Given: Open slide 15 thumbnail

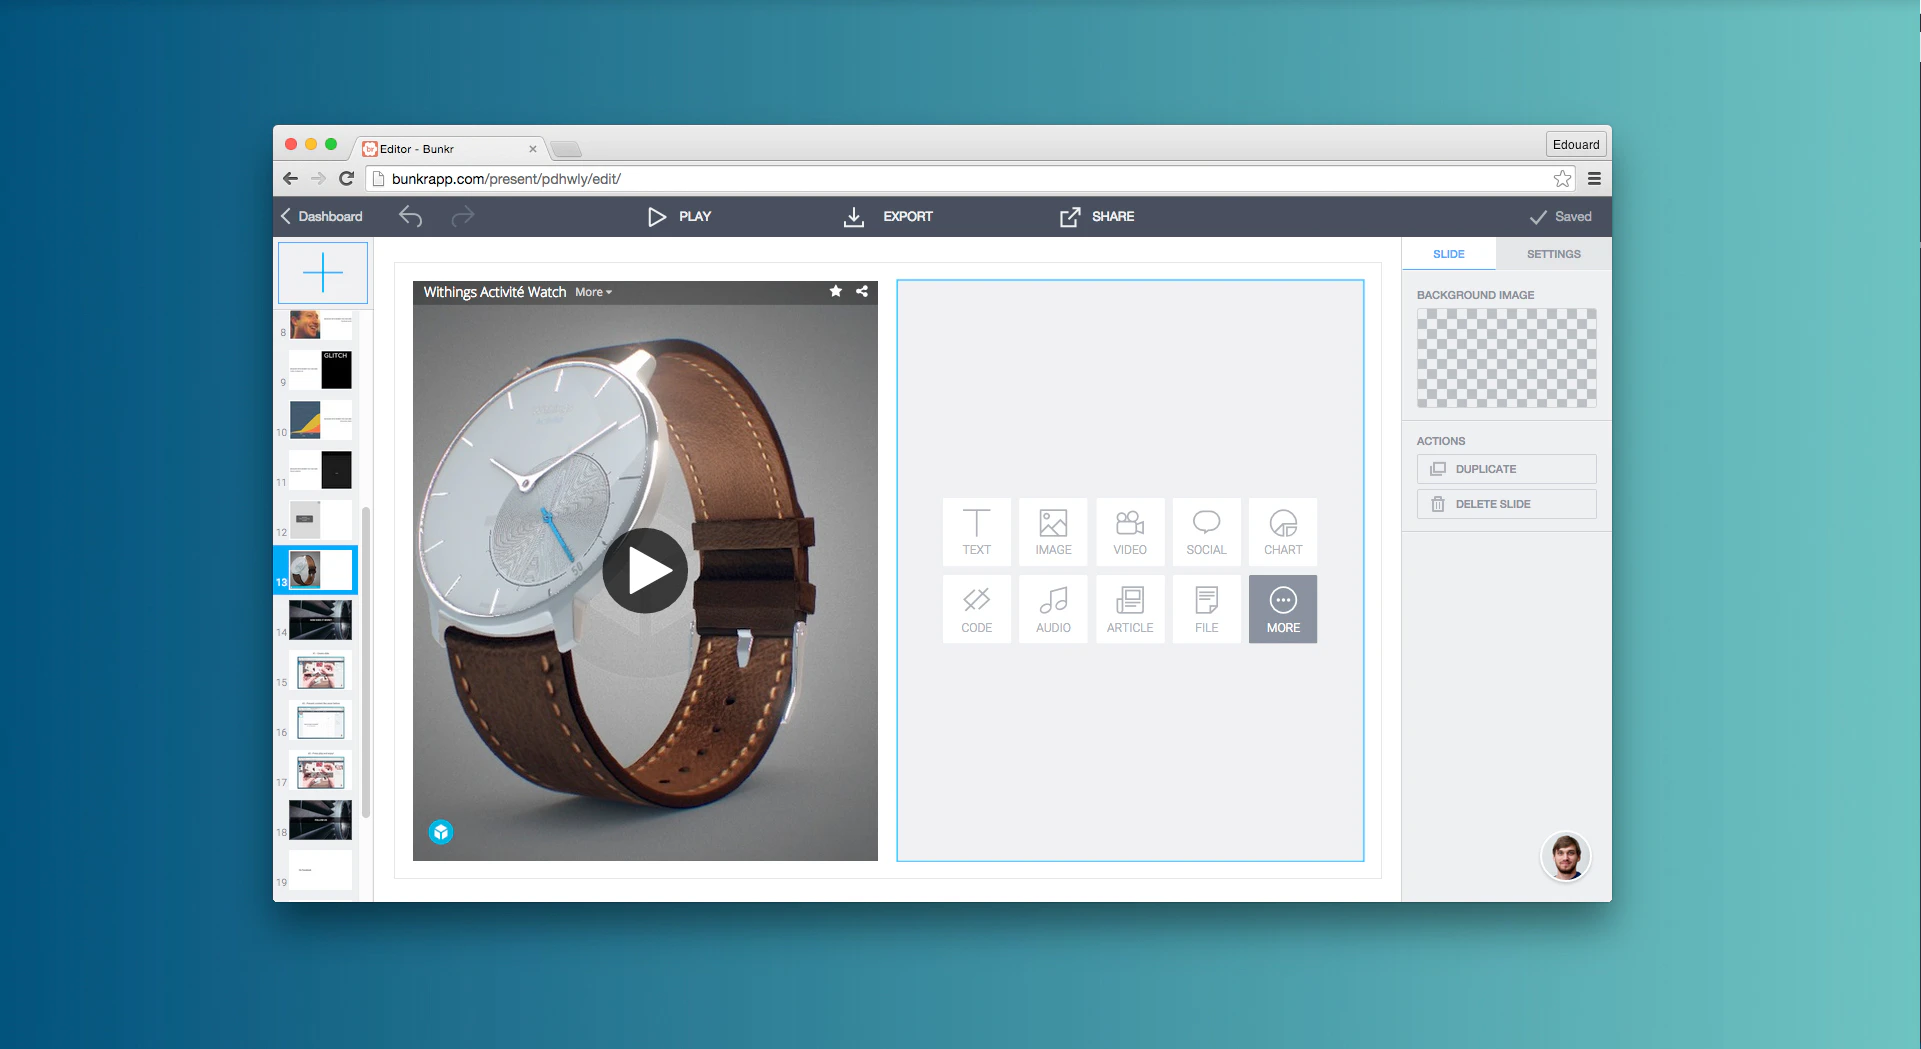Looking at the screenshot, I should coord(320,670).
